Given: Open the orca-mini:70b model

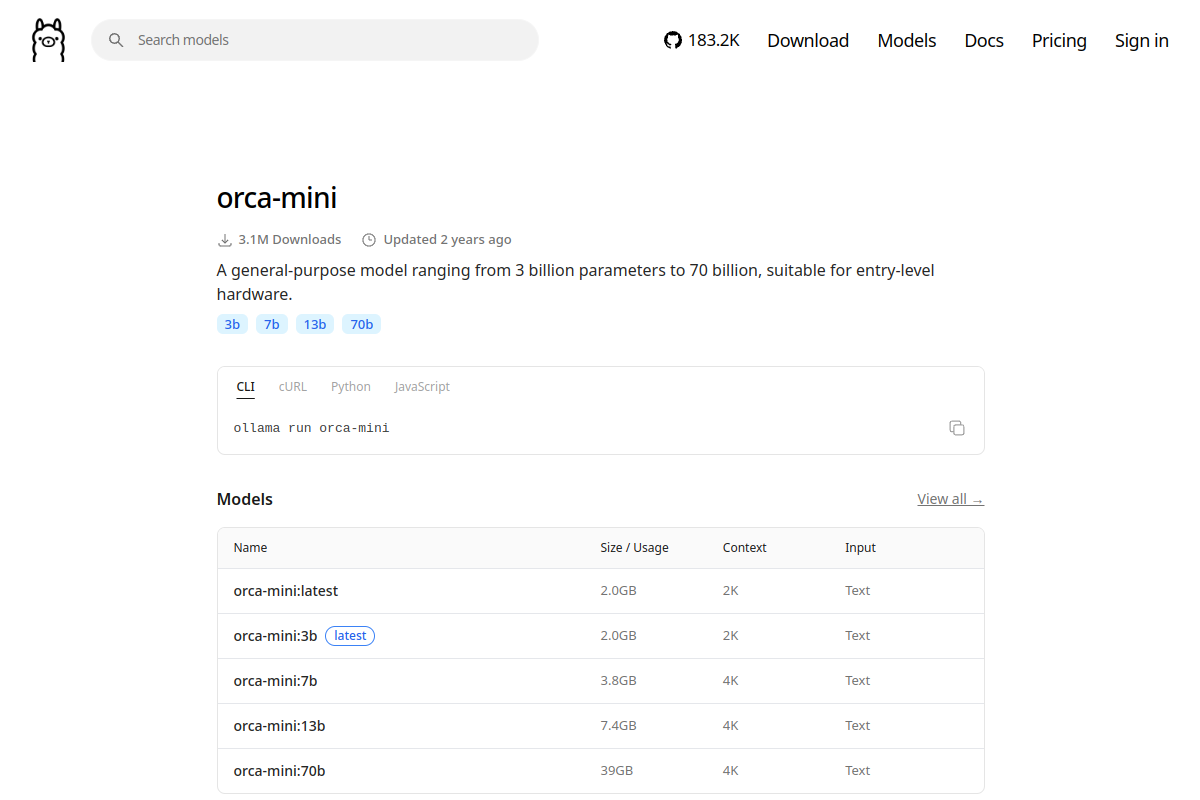Looking at the screenshot, I should coord(279,771).
